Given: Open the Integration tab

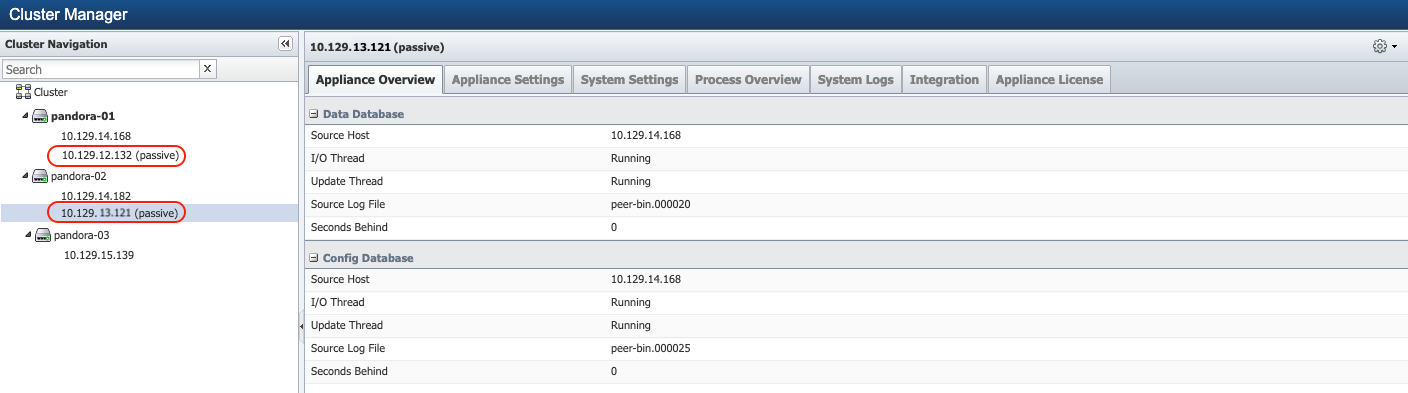Looking at the screenshot, I should coord(944,80).
